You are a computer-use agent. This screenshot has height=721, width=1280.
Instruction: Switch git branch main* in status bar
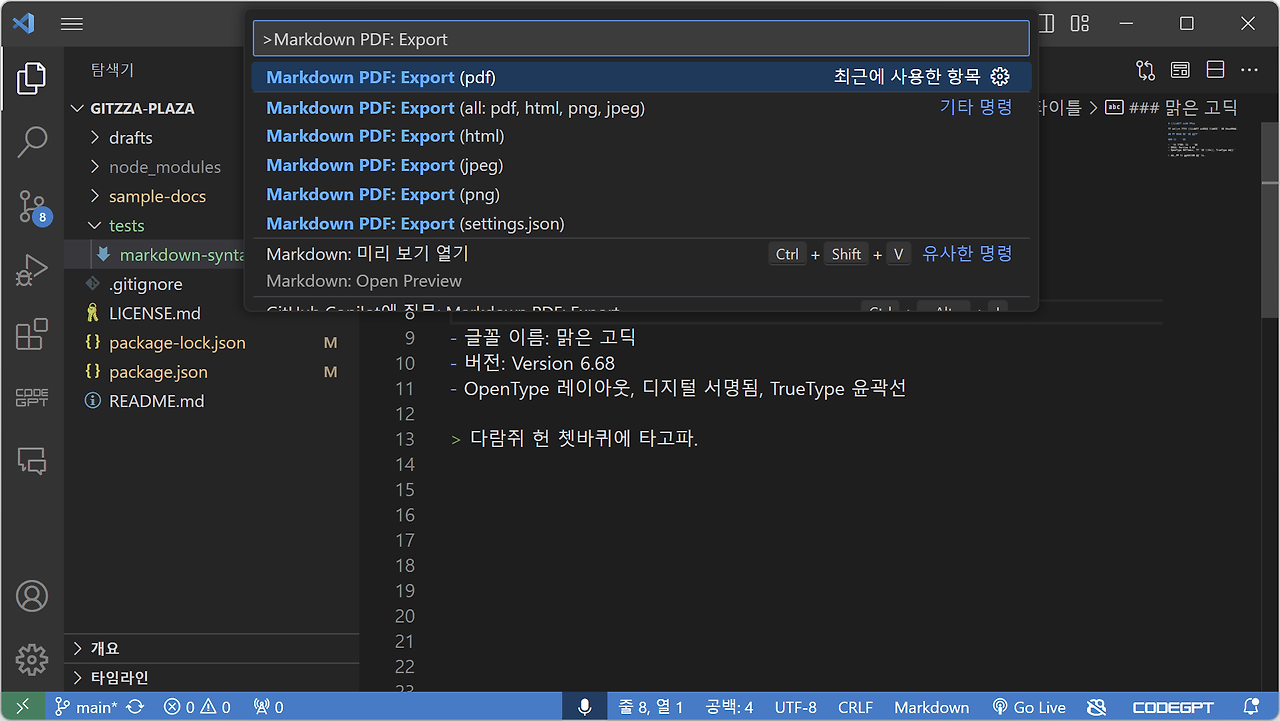86,707
